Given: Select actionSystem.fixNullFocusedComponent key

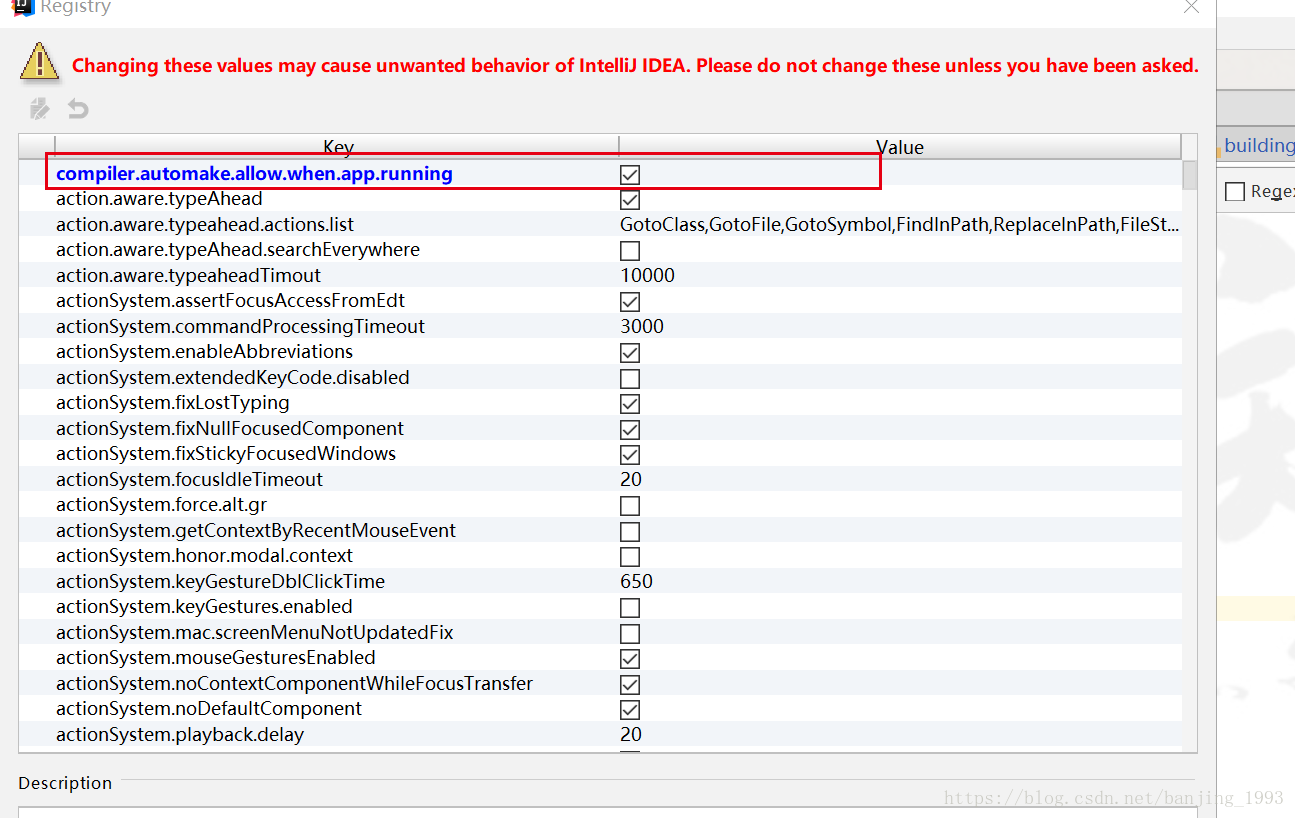Looking at the screenshot, I should (x=230, y=429).
